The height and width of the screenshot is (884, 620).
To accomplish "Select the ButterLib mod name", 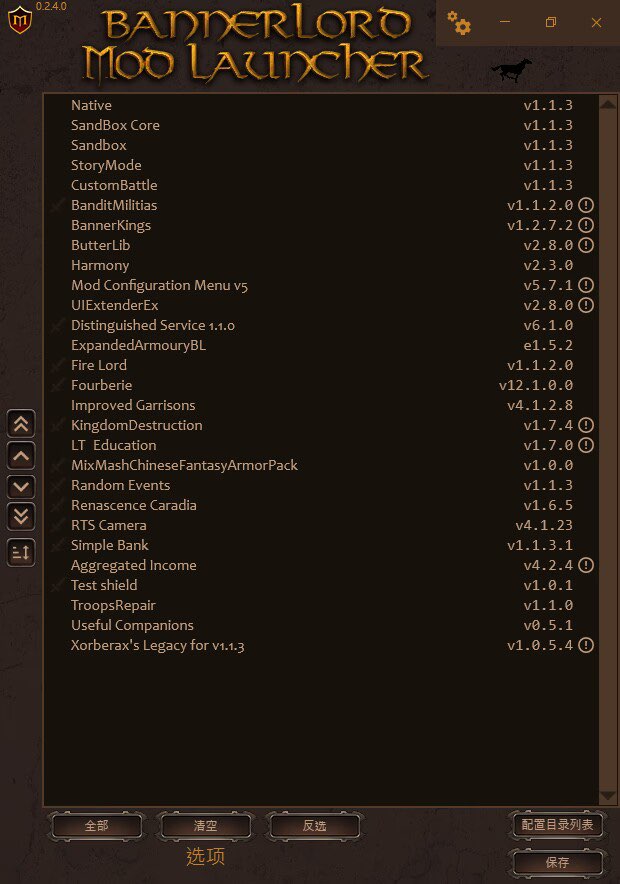I will click(x=100, y=245).
